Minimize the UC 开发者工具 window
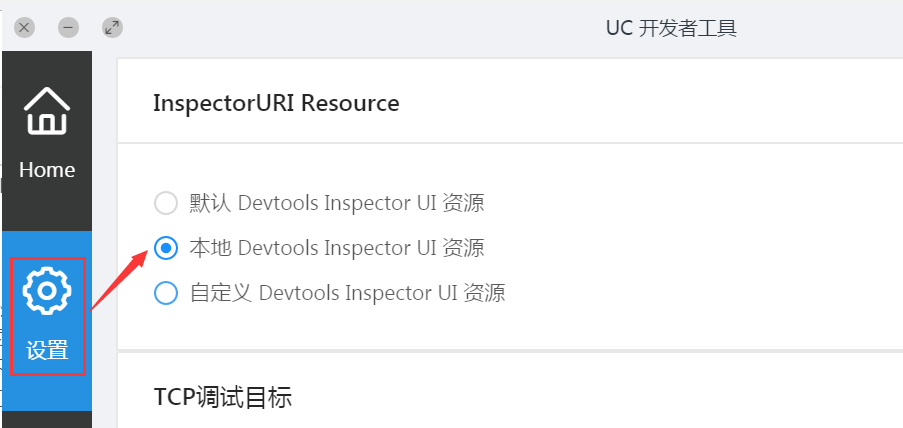Viewport: 903px width, 428px height. (68, 27)
